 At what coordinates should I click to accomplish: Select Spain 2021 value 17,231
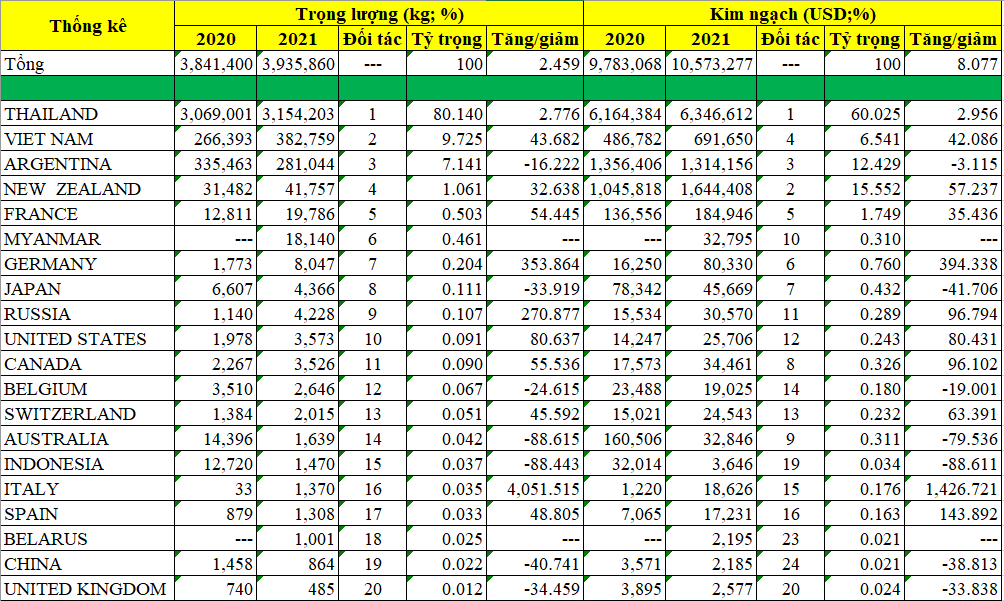(711, 513)
